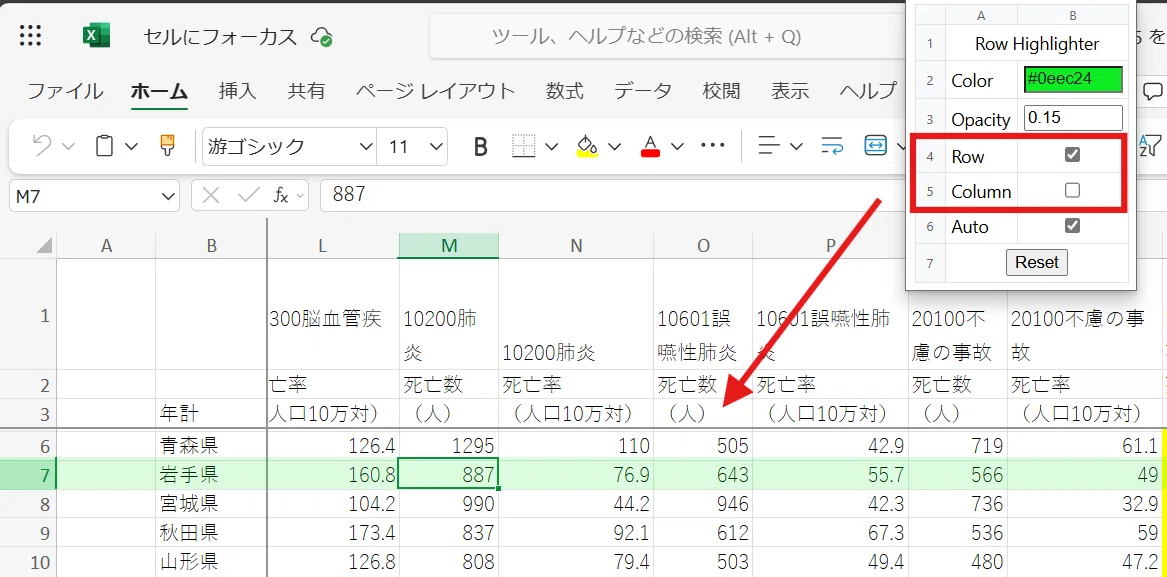1167x577 pixels.
Task: Click the insert function fx icon
Action: click(x=281, y=196)
